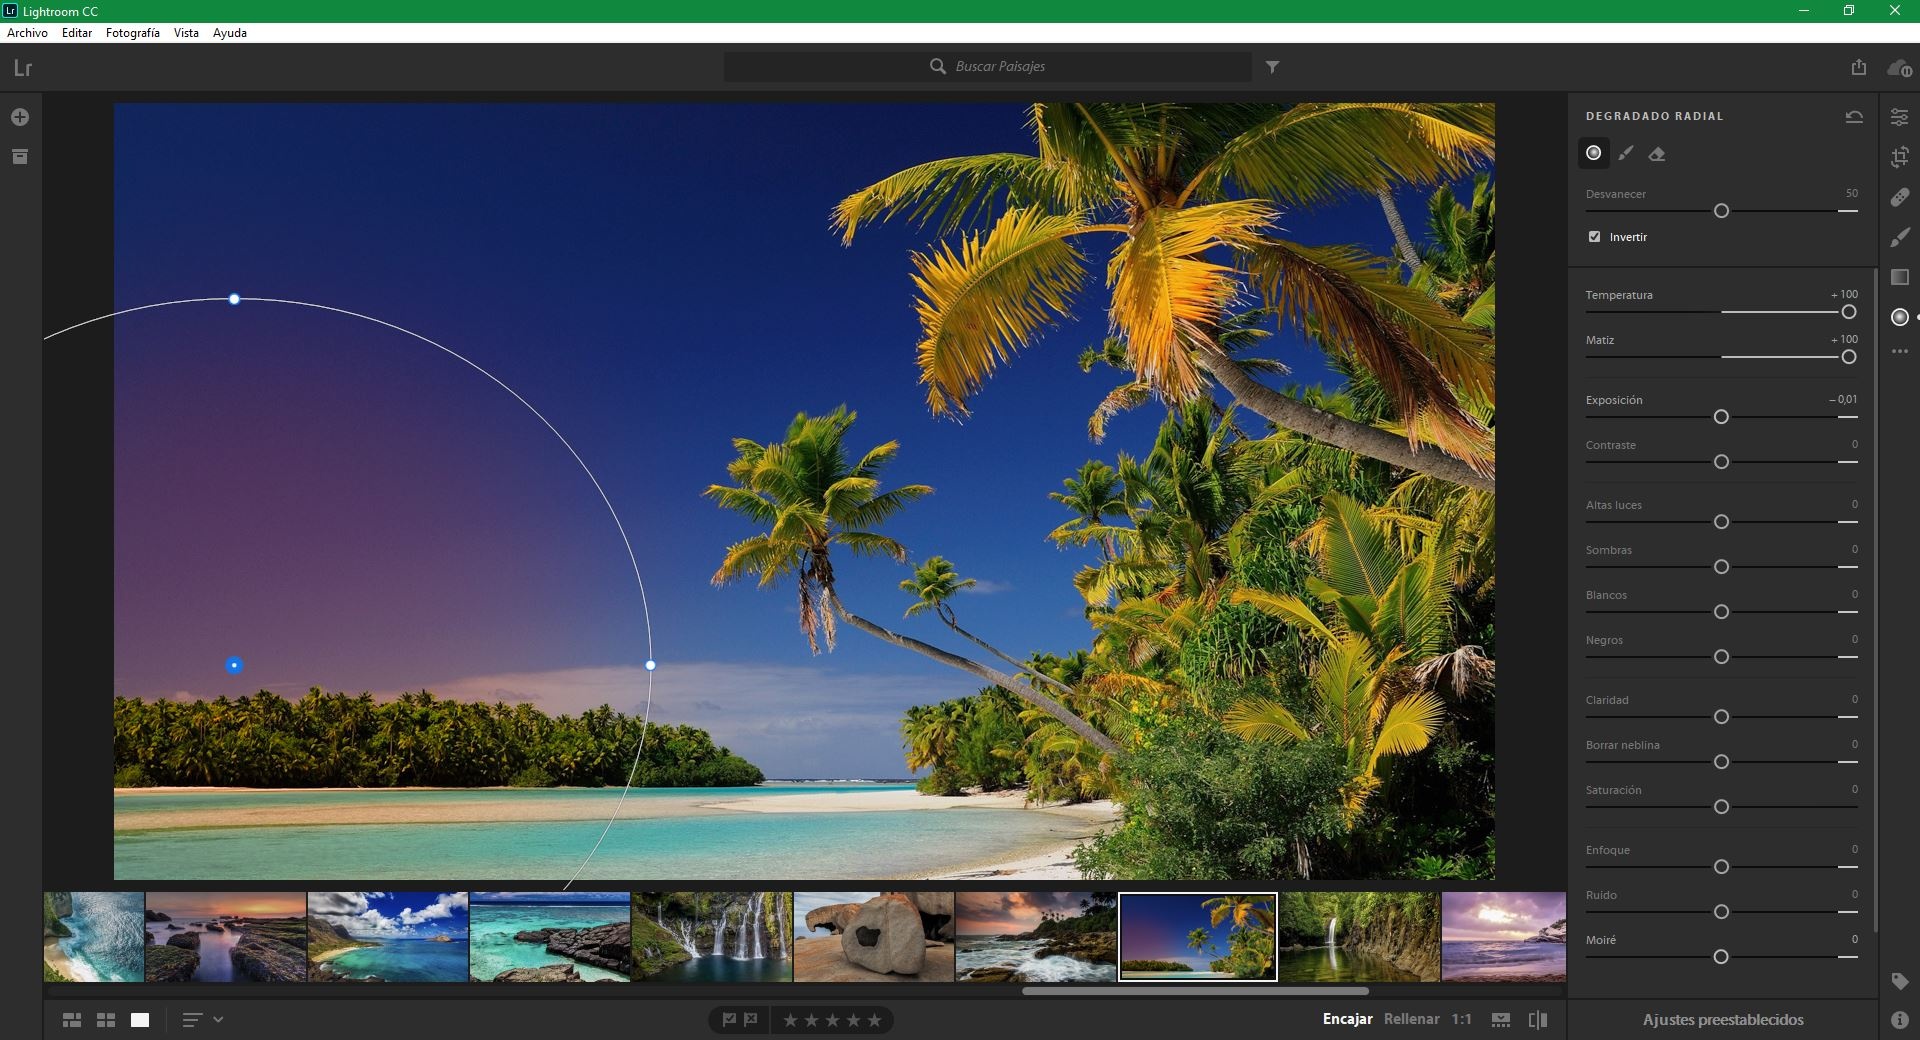1920x1040 pixels.
Task: Open the three-dots more options menu
Action: coord(1899,352)
